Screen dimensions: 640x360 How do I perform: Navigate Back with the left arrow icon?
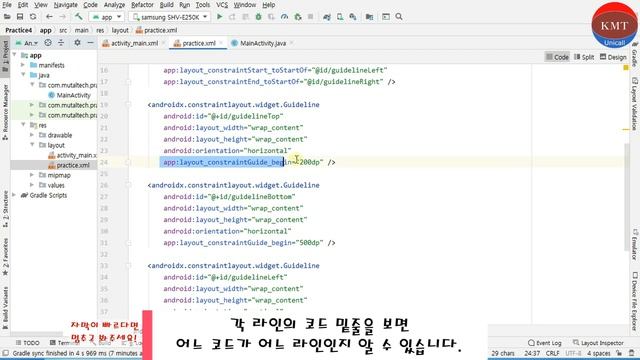click(x=49, y=17)
